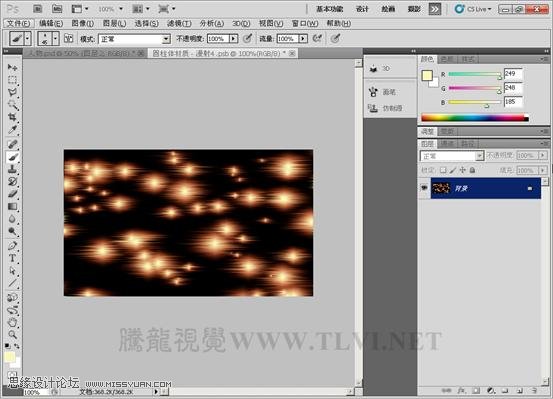Screen dimensions: 553x399
Task: Toggle lock all in Layers panel
Action: (472, 170)
